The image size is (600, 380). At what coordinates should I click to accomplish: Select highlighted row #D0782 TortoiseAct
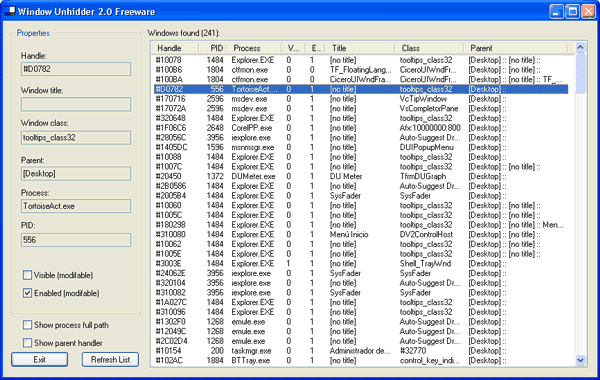coord(361,89)
